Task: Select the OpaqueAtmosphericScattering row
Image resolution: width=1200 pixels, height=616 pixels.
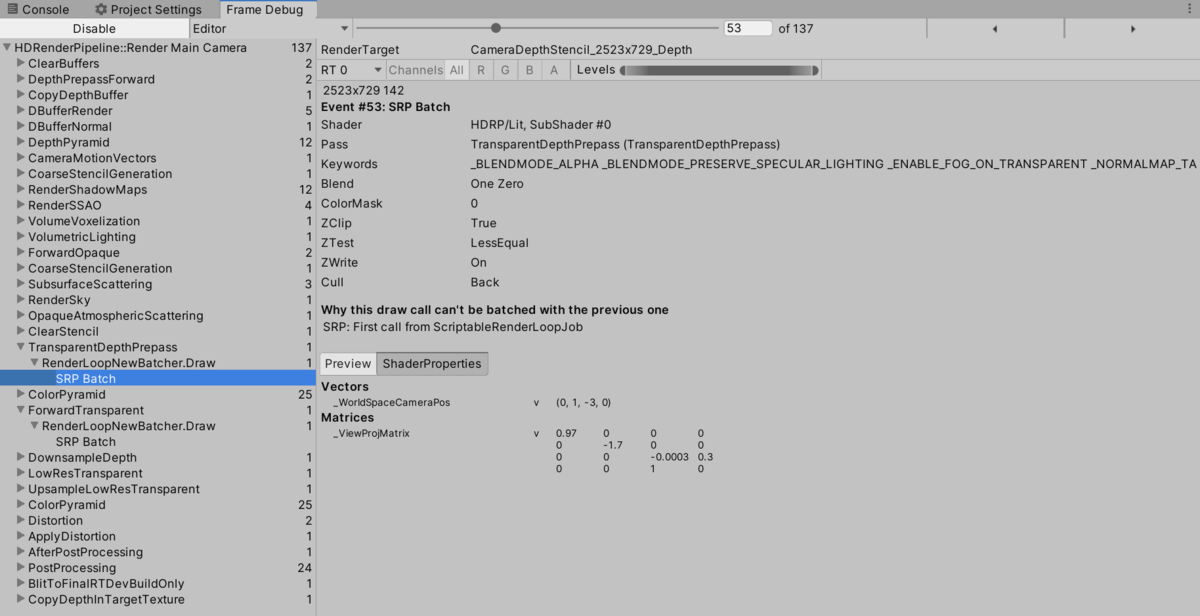Action: [158, 316]
